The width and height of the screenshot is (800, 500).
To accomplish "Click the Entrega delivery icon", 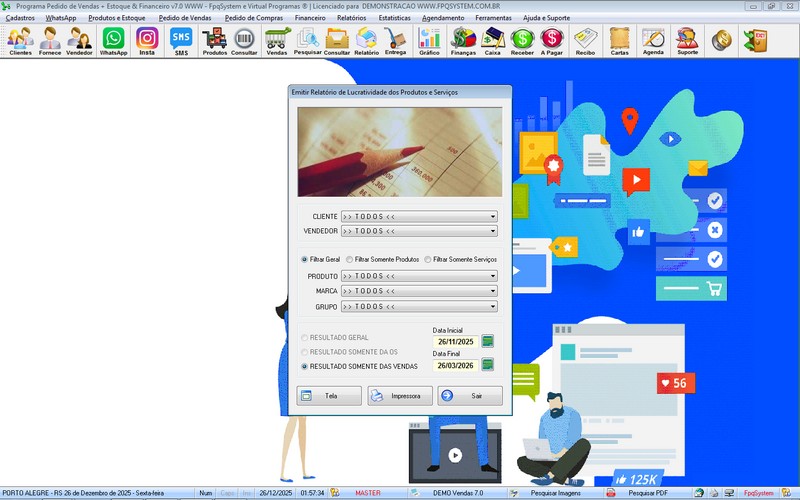I will (395, 40).
